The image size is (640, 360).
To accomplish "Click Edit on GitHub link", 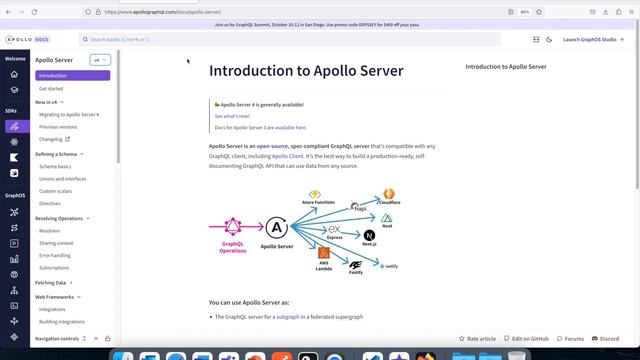I will (x=526, y=339).
